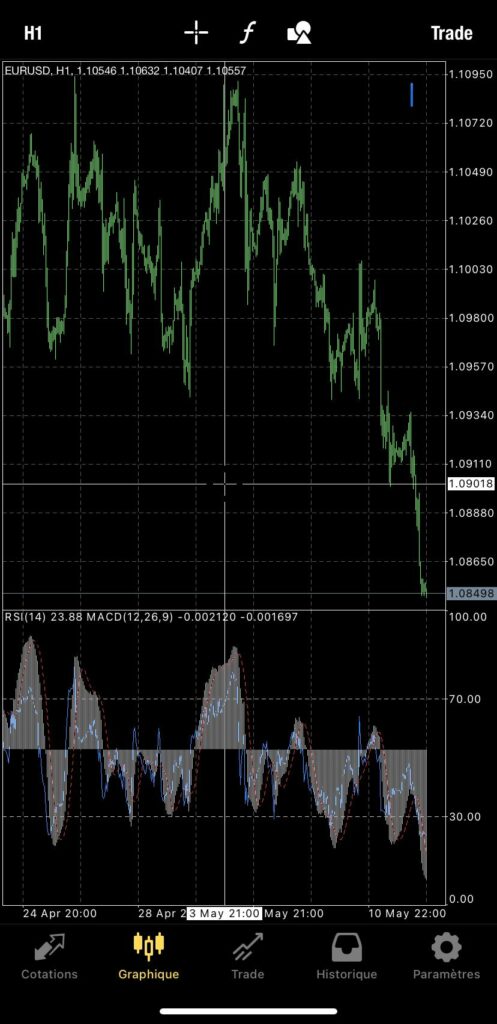Open the indicators (f) menu
The height and width of the screenshot is (1024, 497).
[x=248, y=33]
